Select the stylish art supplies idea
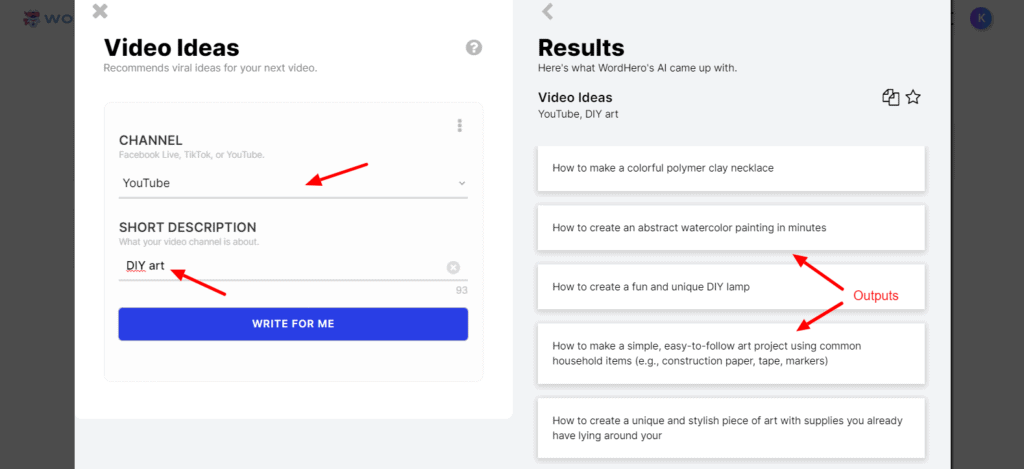This screenshot has height=469, width=1024. coord(731,428)
